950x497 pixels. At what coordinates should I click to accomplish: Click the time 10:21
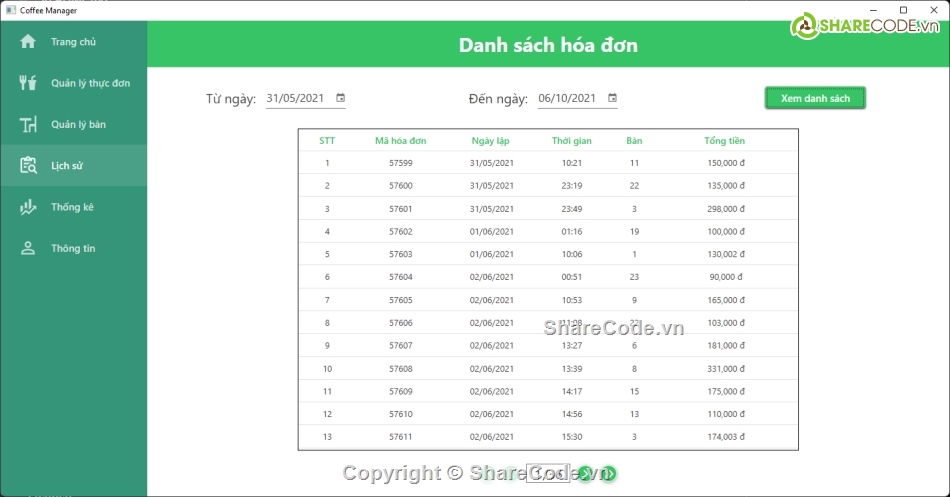pyautogui.click(x=571, y=163)
